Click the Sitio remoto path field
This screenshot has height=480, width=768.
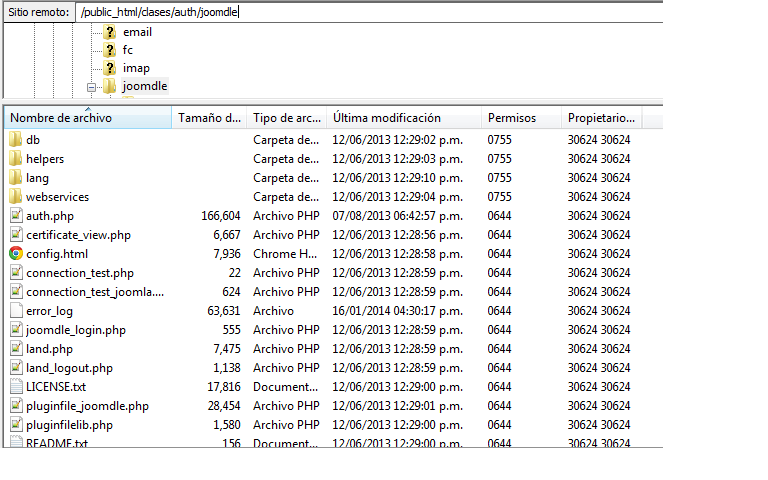click(400, 13)
